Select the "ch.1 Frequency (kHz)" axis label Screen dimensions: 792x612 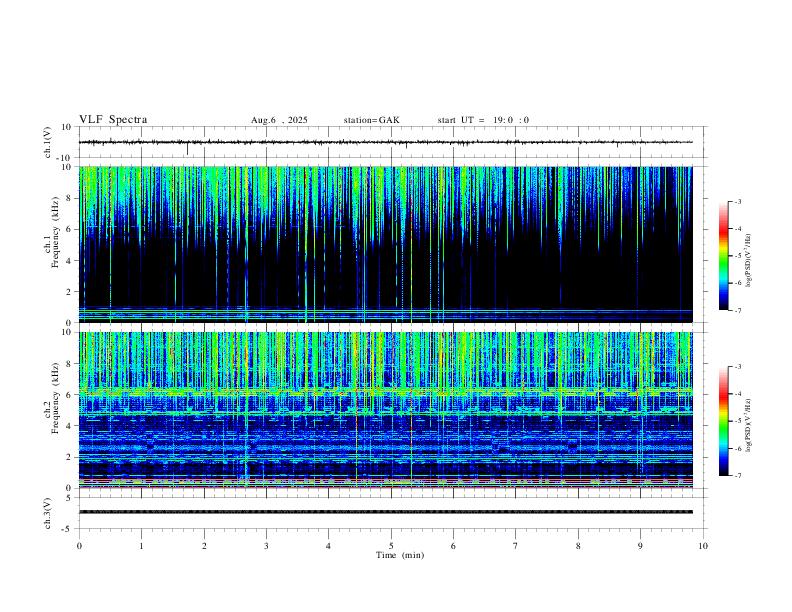click(52, 233)
